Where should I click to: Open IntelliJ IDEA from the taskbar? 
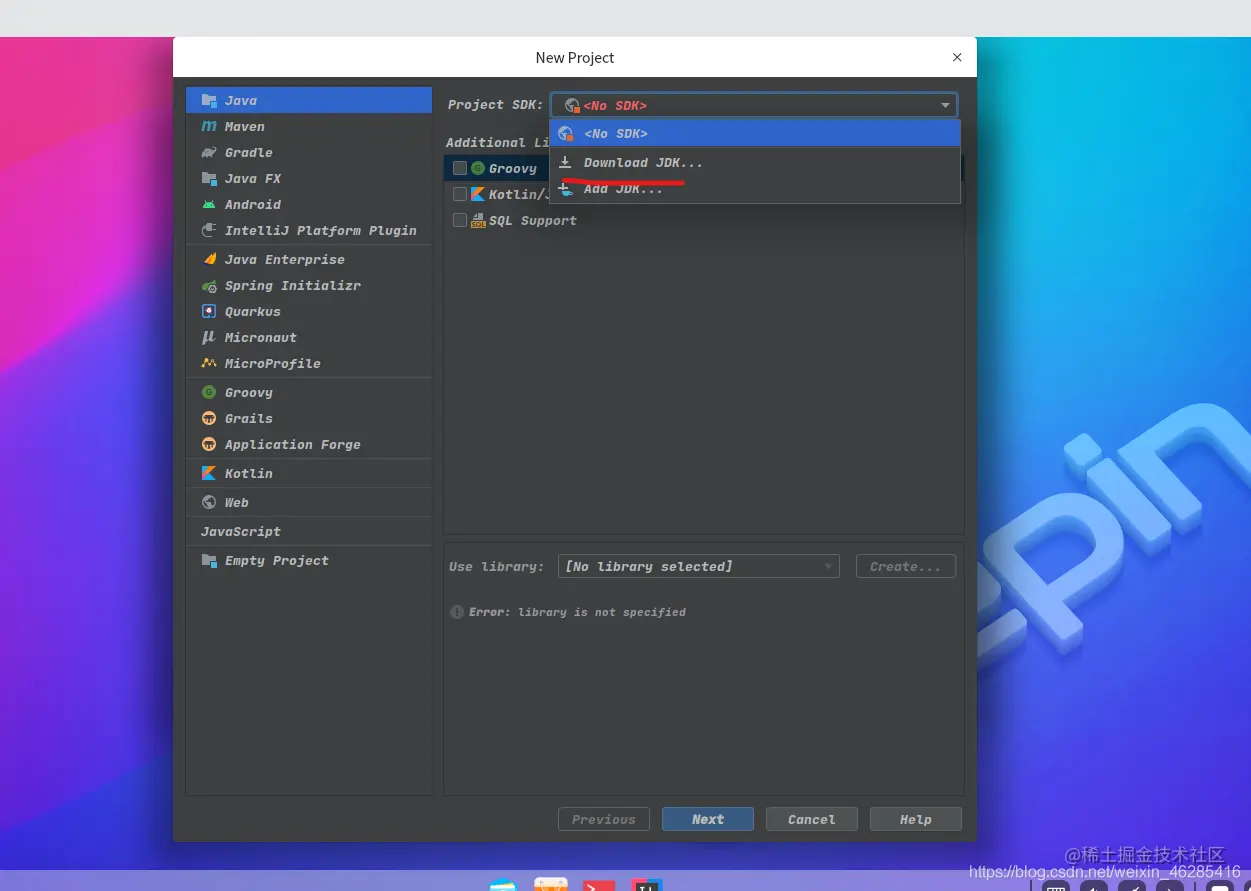647,885
